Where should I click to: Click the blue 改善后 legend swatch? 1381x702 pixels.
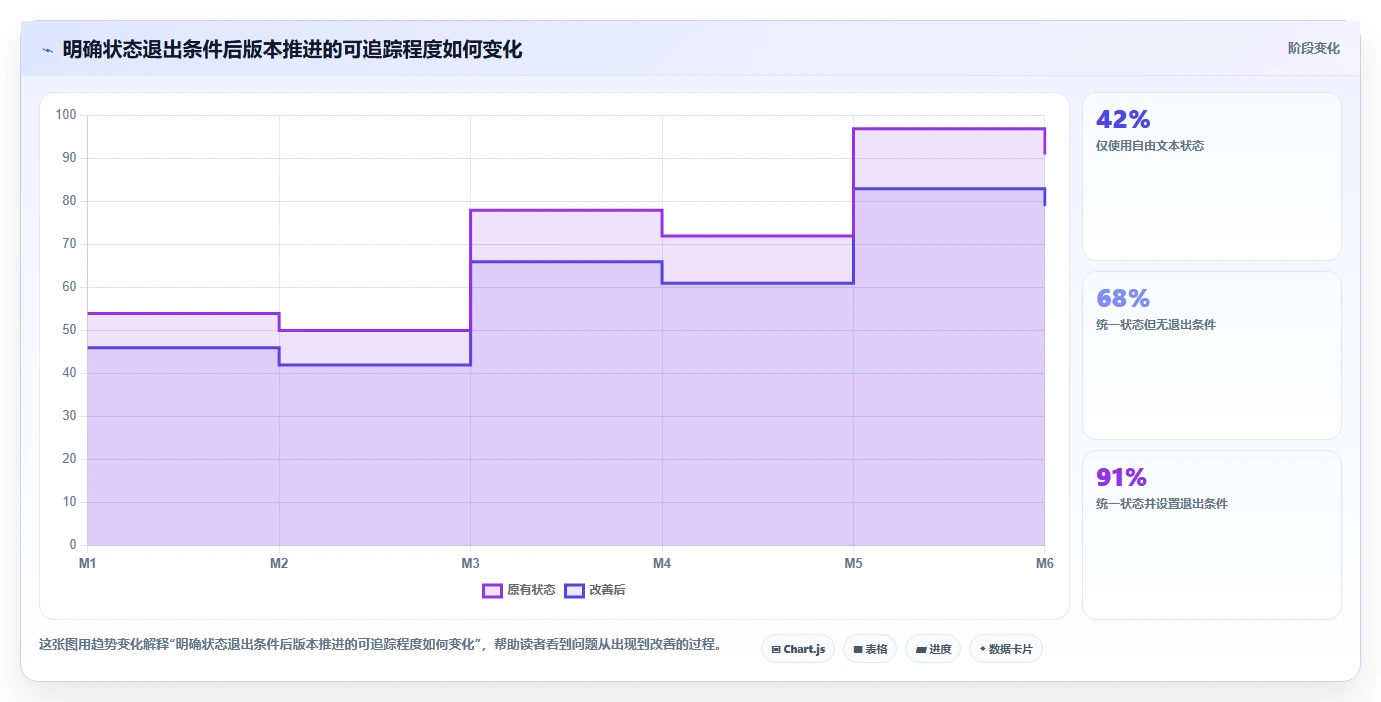pos(574,590)
